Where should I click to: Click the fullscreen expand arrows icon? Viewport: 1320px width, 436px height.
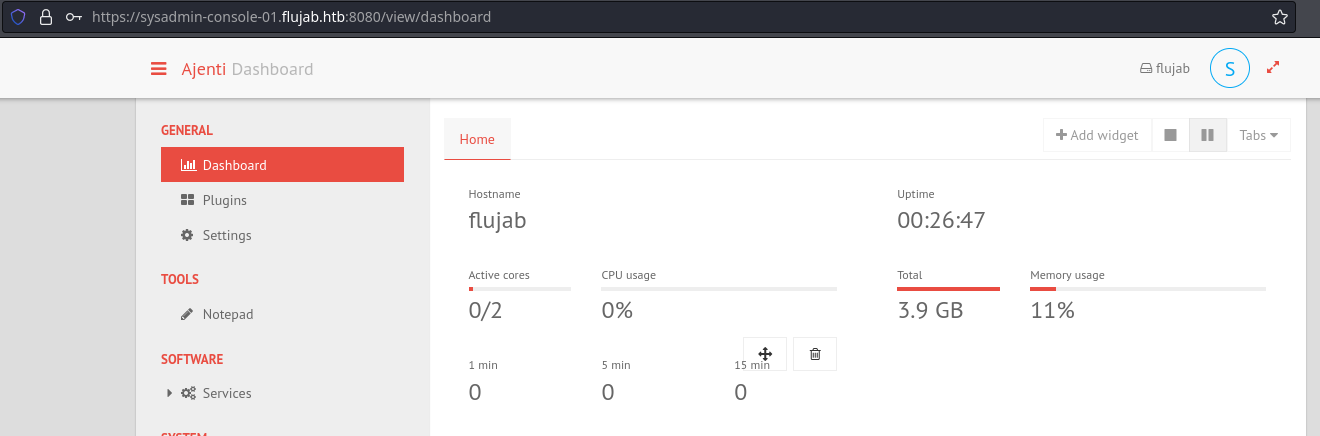[x=1273, y=68]
